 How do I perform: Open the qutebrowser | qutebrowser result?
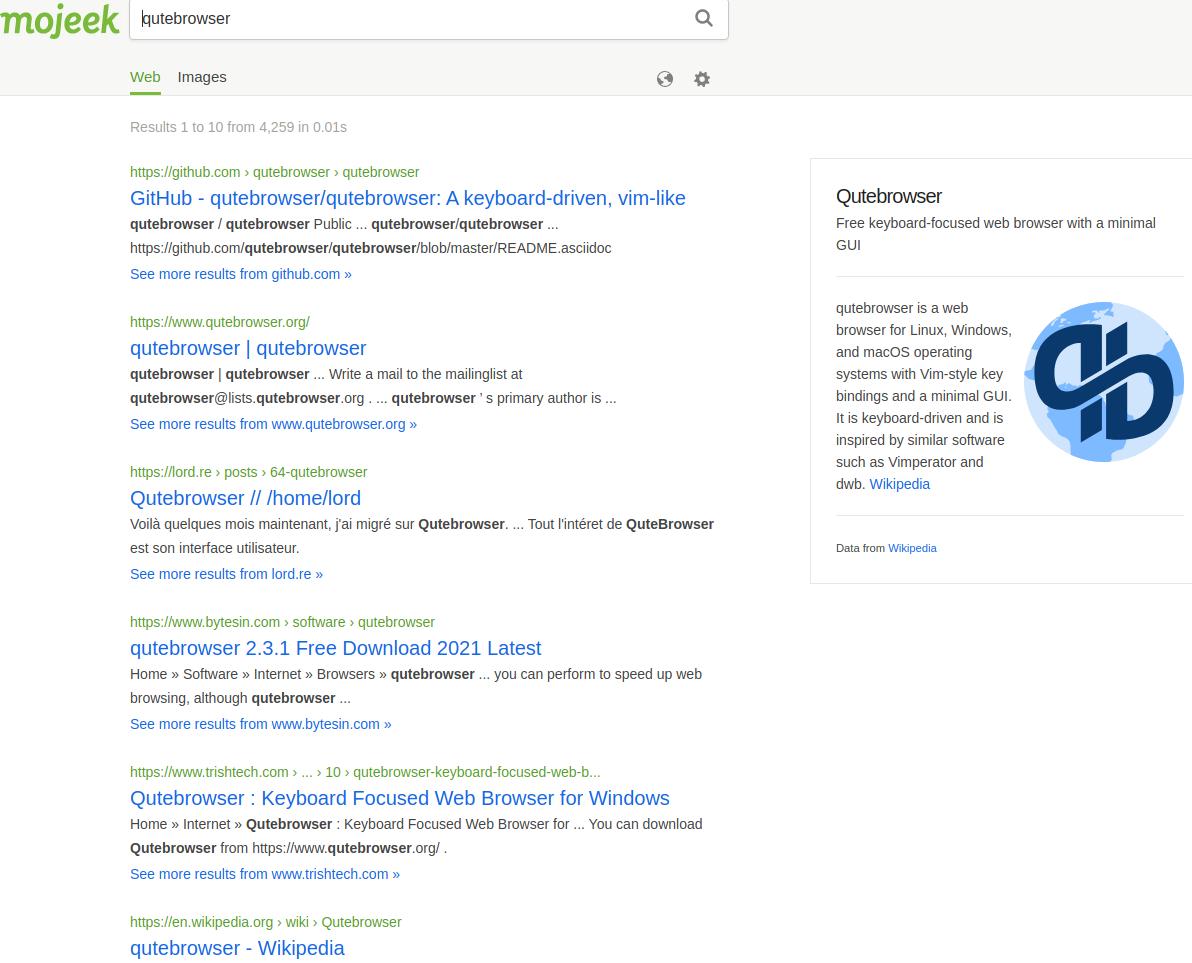click(x=248, y=348)
